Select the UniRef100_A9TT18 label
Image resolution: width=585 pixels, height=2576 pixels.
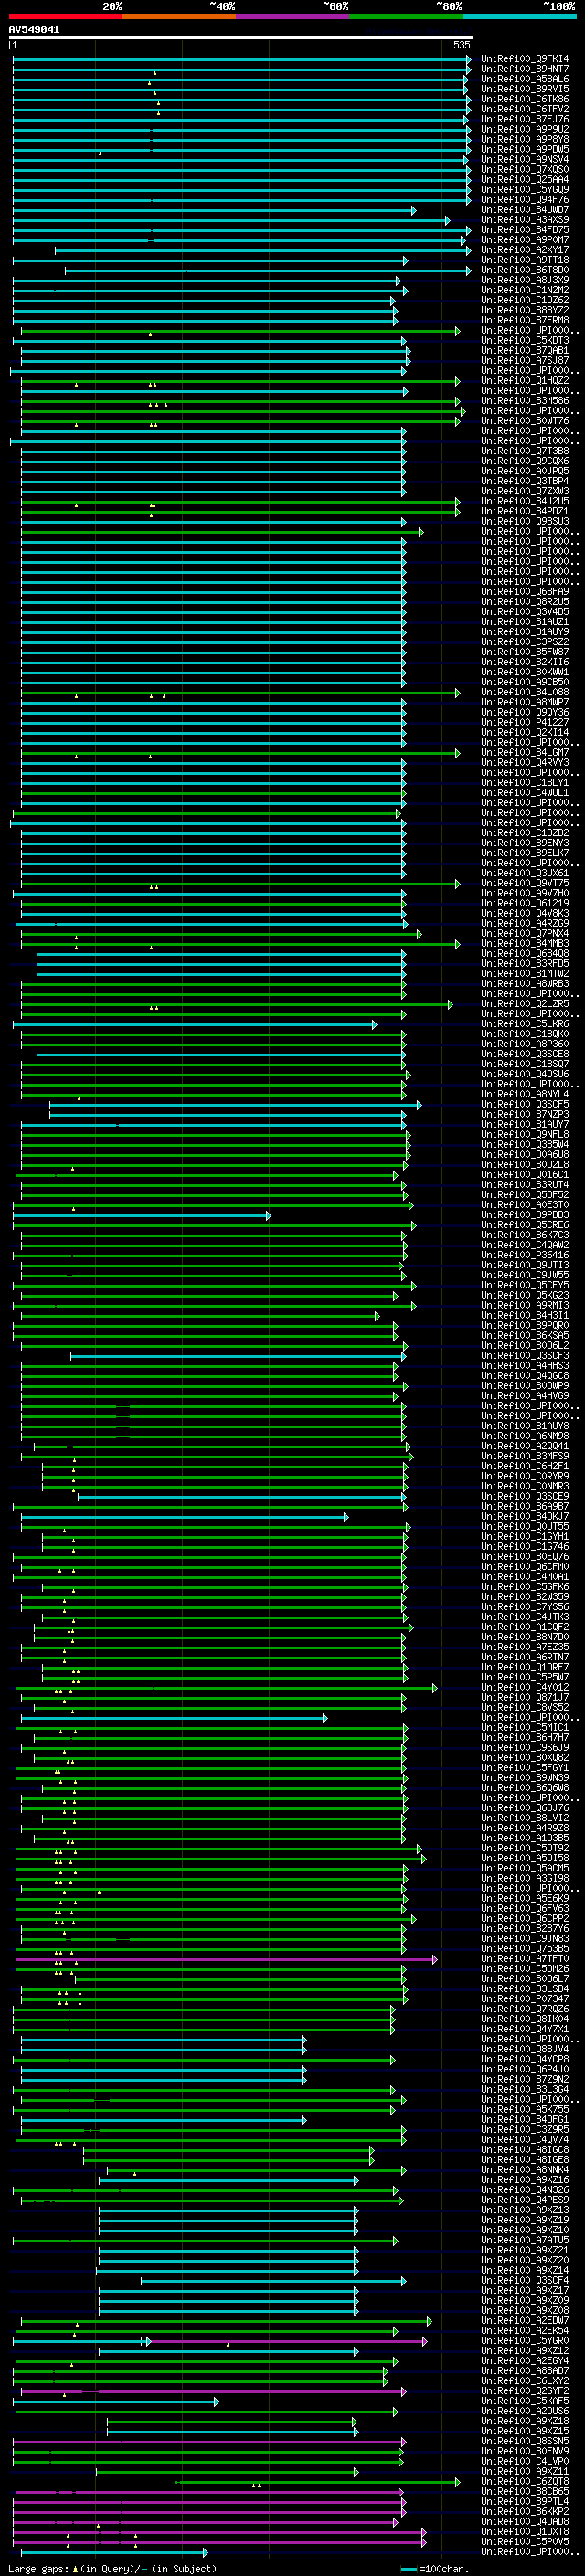[525, 260]
